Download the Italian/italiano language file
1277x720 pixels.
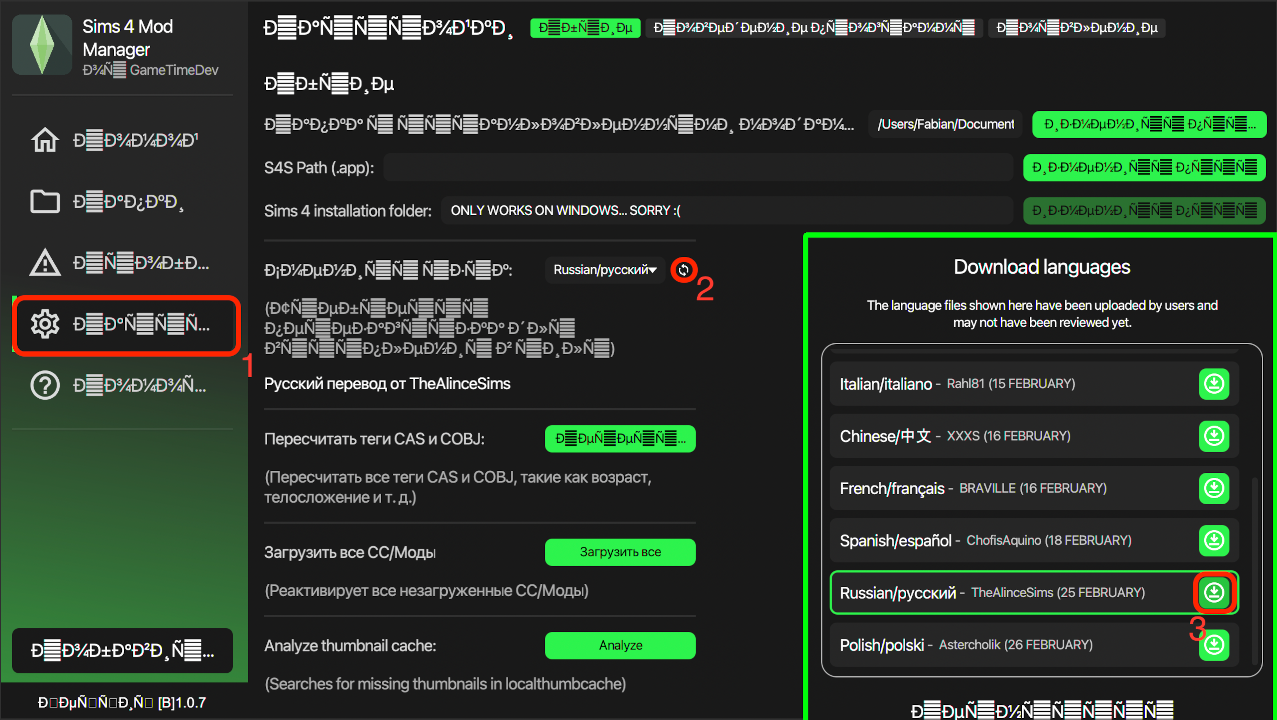click(x=1213, y=383)
